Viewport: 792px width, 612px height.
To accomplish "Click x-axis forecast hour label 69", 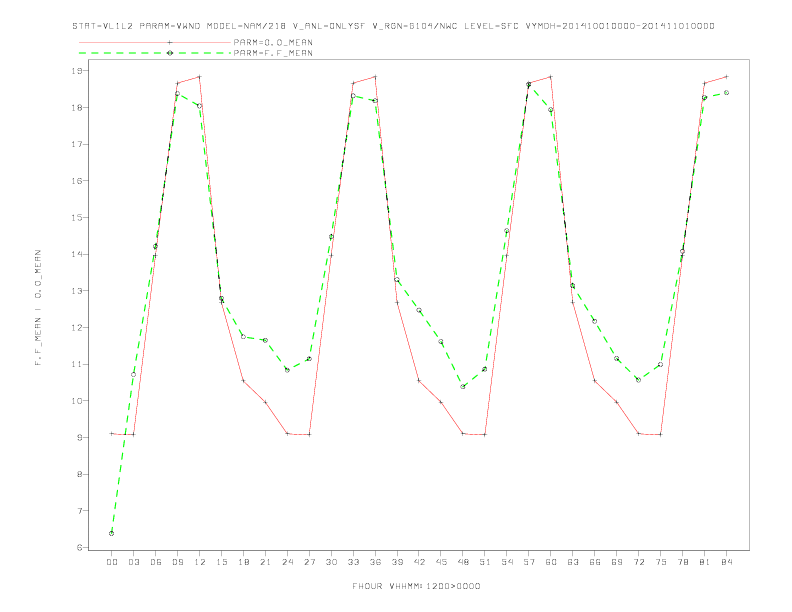I will 617,562.
